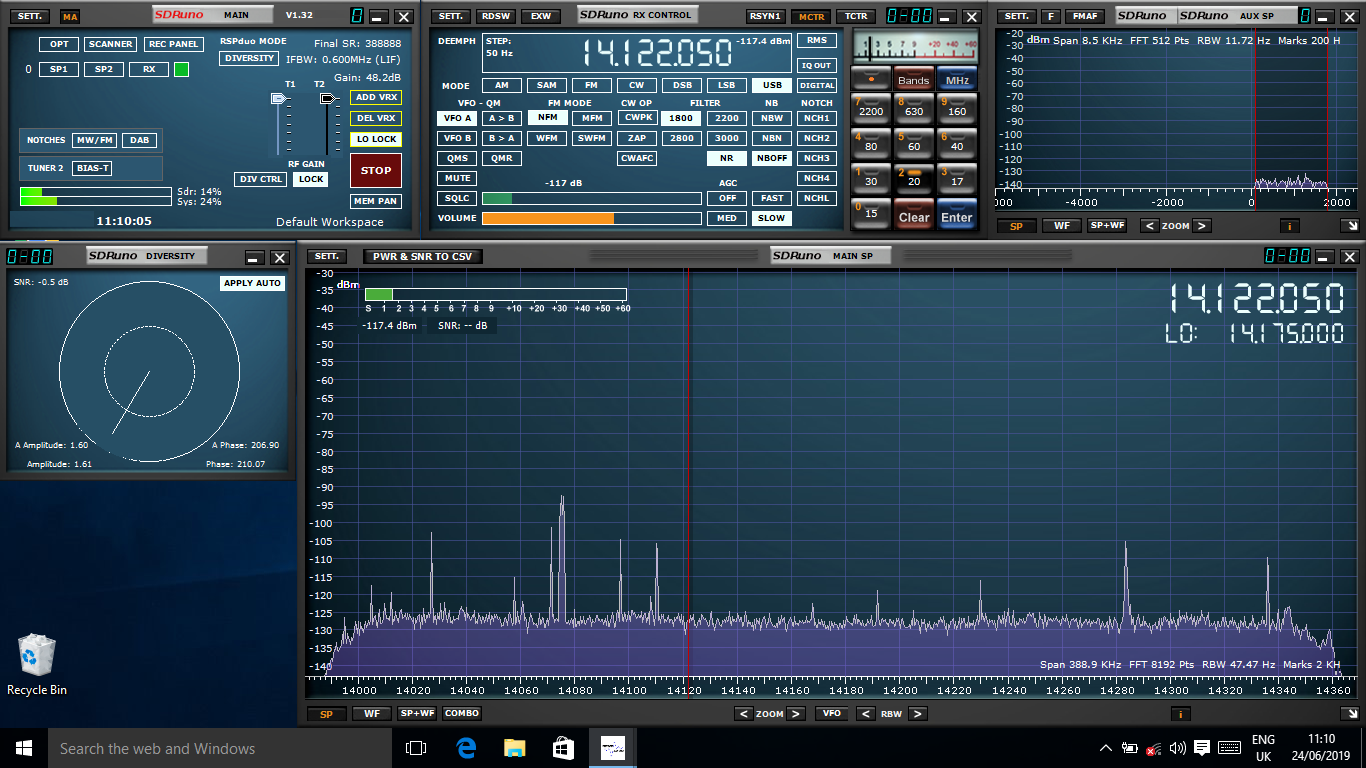
Task: Click the info 'i' button in Aux SP
Action: [1289, 226]
